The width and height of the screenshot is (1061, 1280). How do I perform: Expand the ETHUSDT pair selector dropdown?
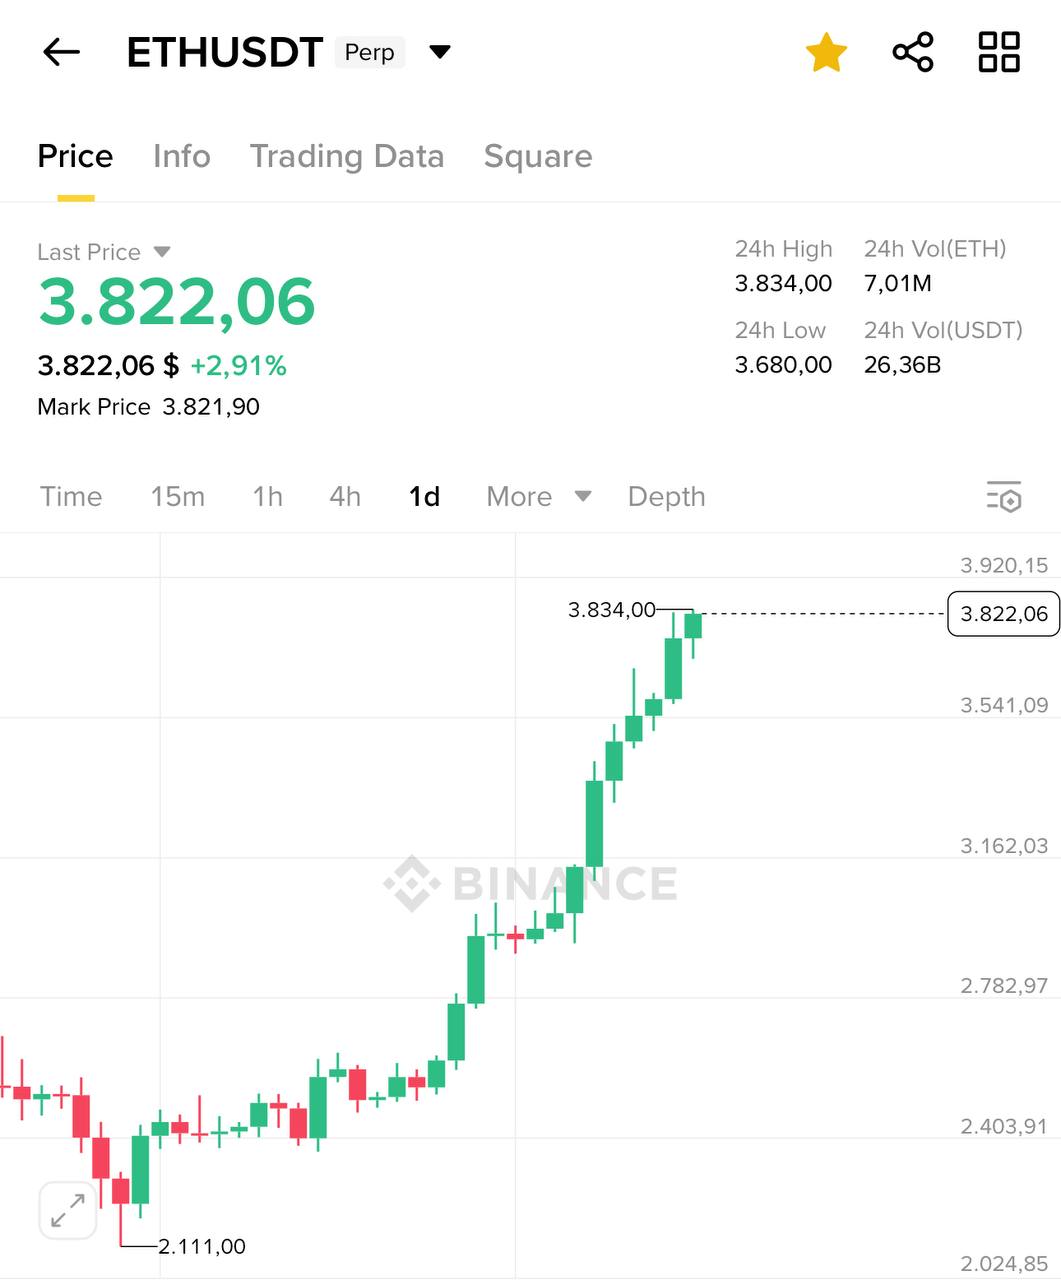click(440, 52)
